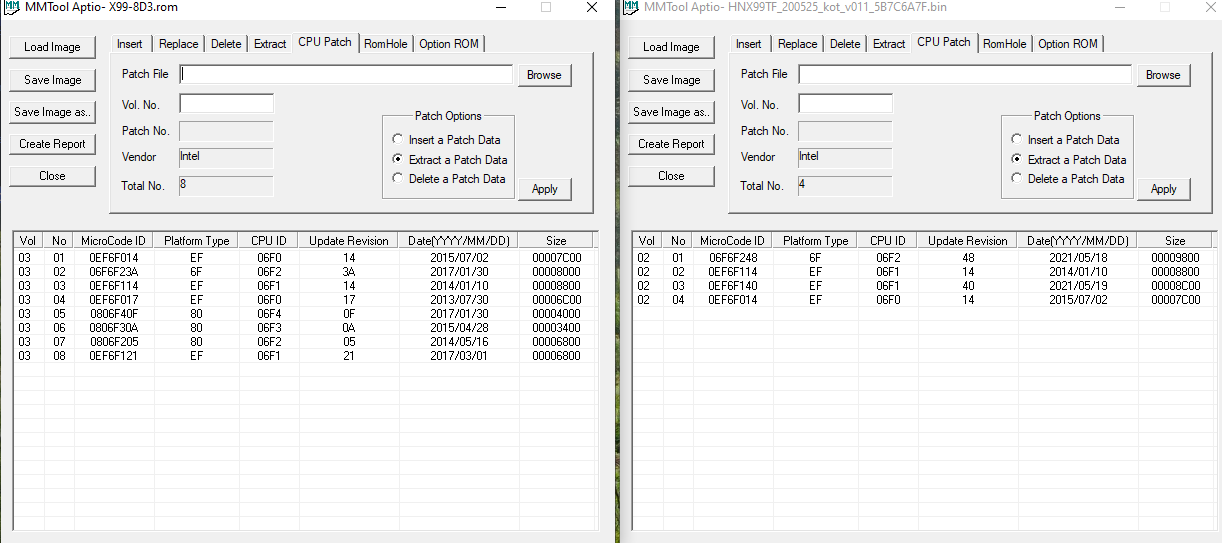Click Load Image in X99-8D3 window
The width and height of the screenshot is (1222, 543).
(x=52, y=47)
